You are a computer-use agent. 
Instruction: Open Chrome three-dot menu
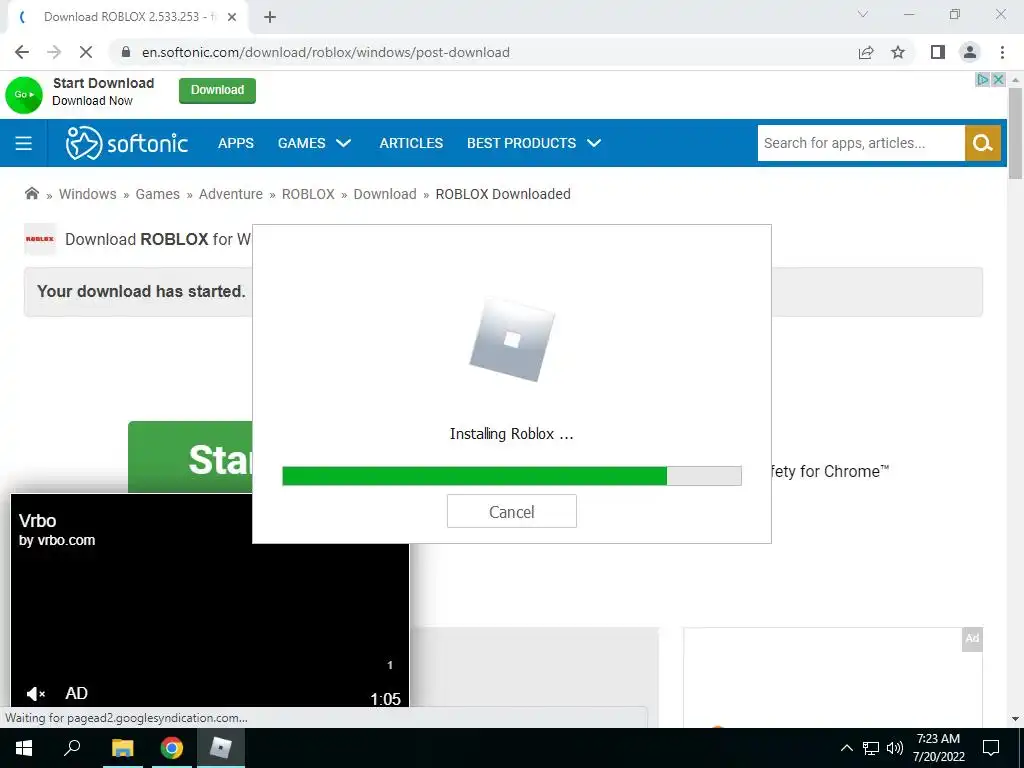click(1002, 52)
